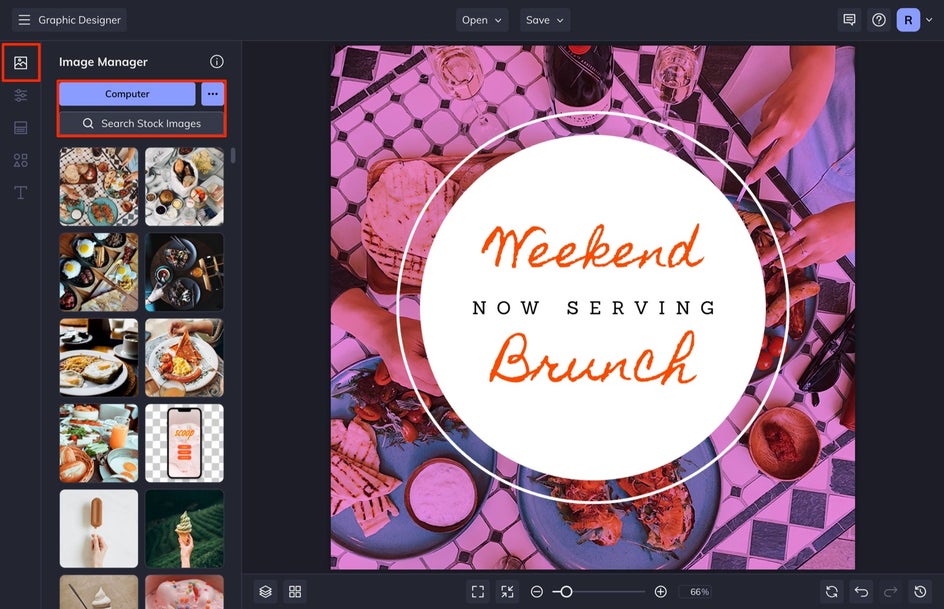This screenshot has height=609, width=944.
Task: Zoom out with the minus icon
Action: coord(536,592)
